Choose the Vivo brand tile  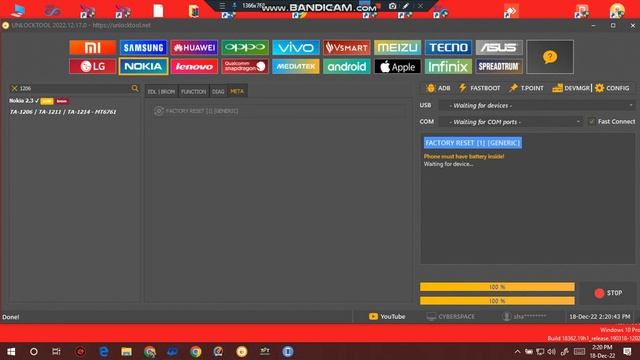point(296,48)
